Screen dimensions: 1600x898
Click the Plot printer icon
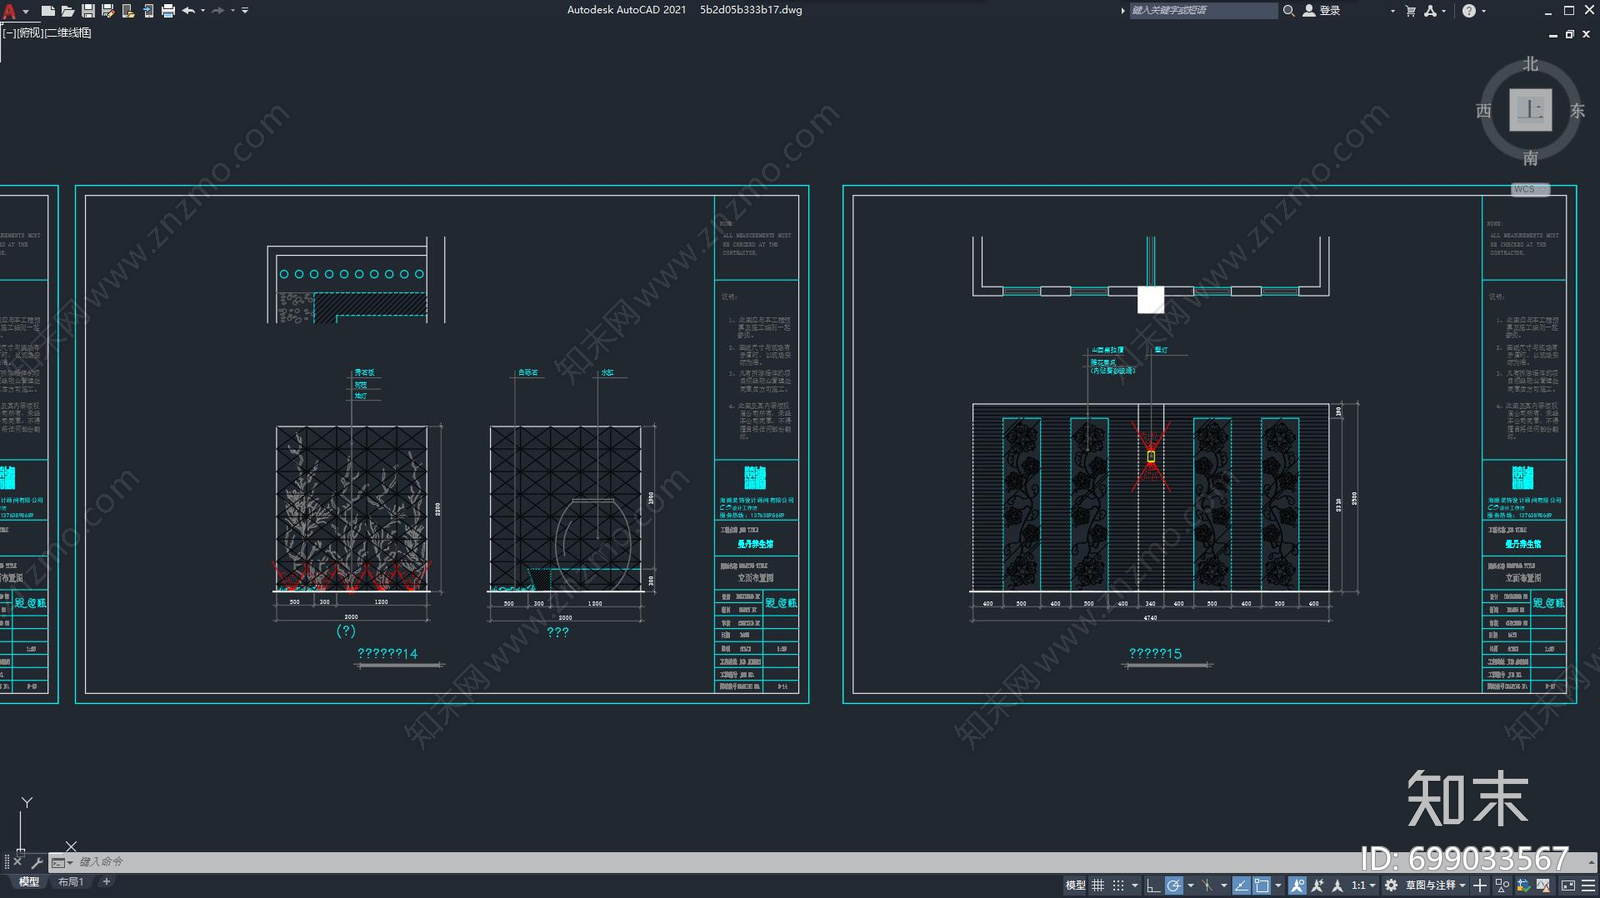coord(167,10)
